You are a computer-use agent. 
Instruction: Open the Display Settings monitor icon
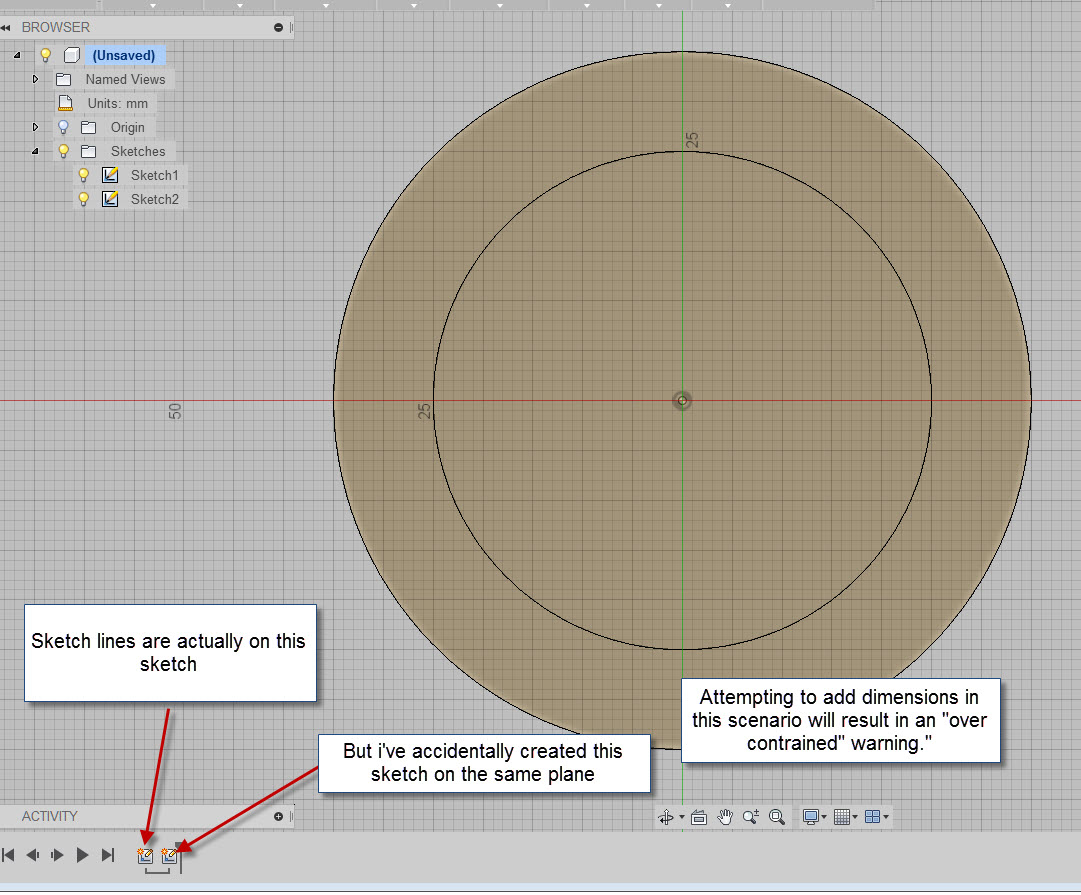click(811, 817)
